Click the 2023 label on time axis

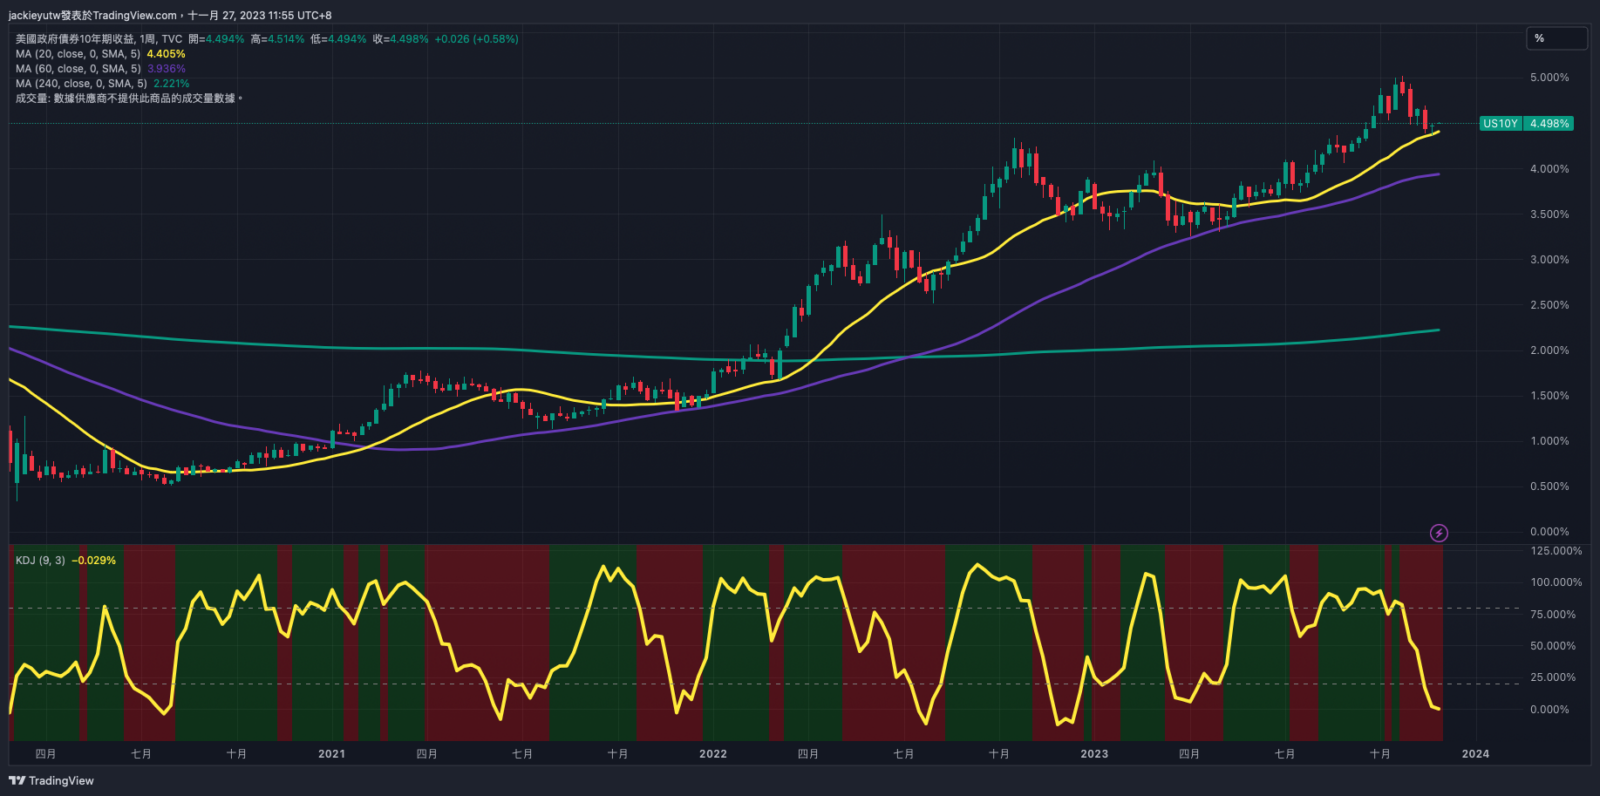[1094, 754]
